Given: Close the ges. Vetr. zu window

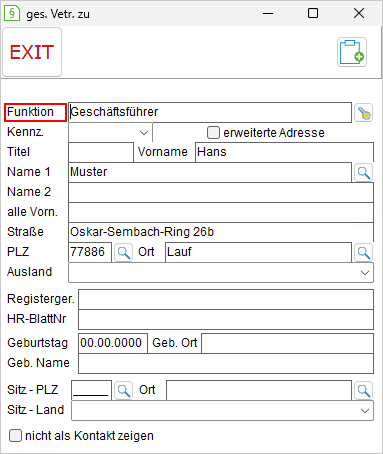Looking at the screenshot, I should [359, 14].
